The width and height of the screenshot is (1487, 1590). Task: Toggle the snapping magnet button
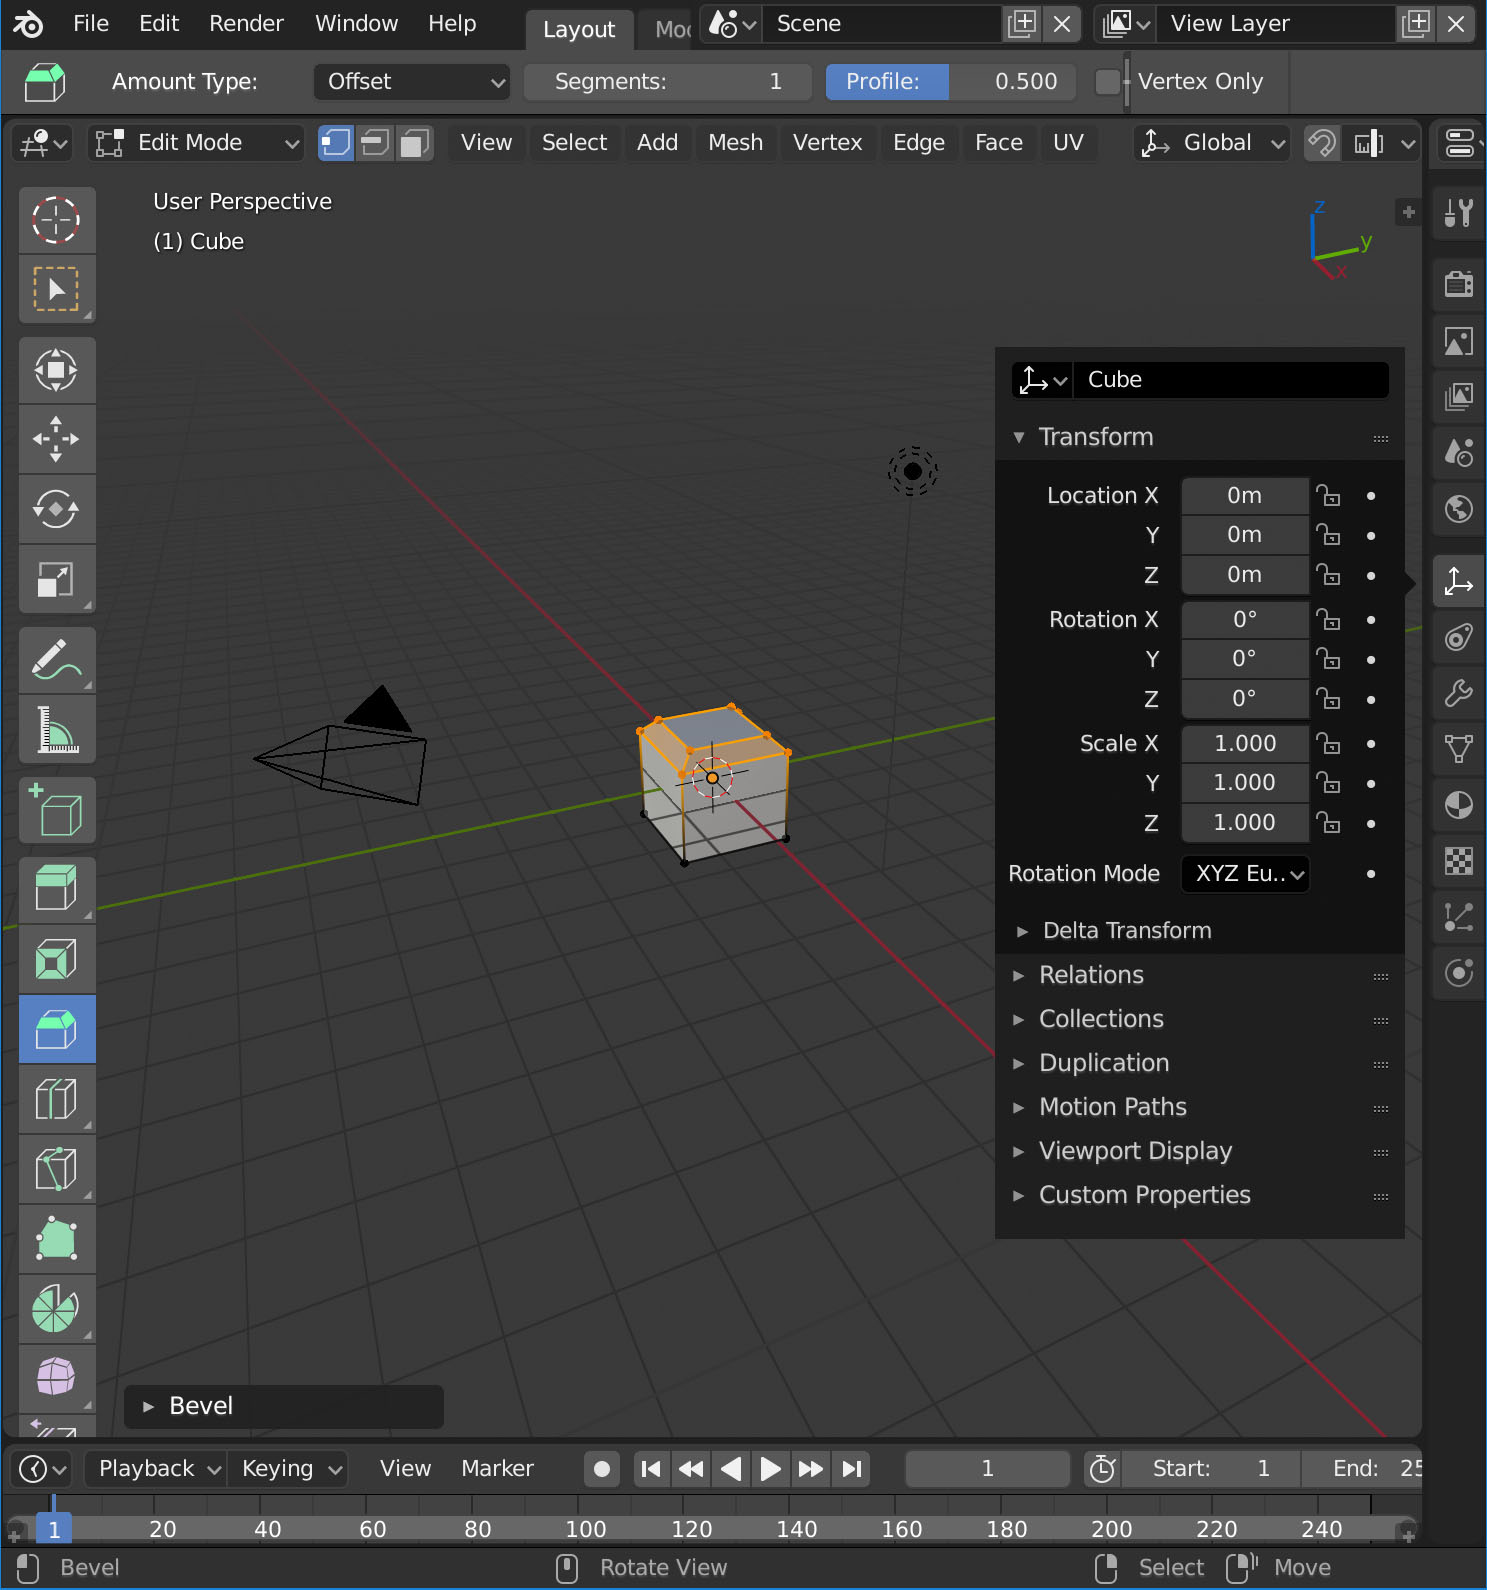tap(1322, 143)
